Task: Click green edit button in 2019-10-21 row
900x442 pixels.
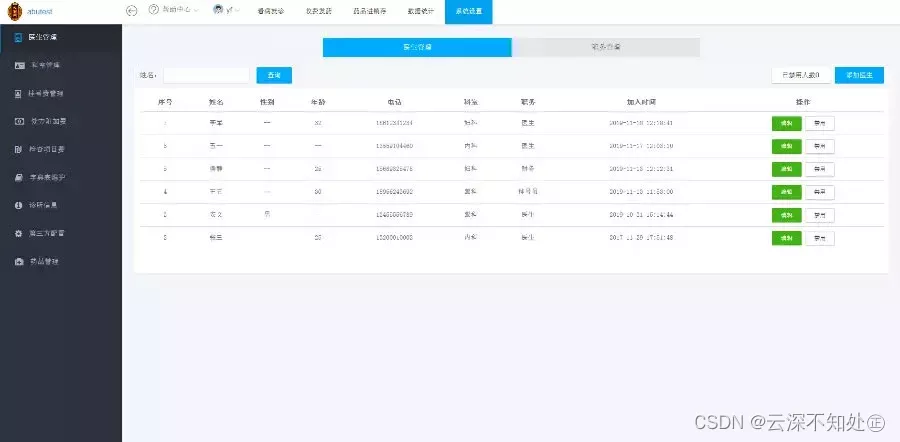Action: [786, 215]
